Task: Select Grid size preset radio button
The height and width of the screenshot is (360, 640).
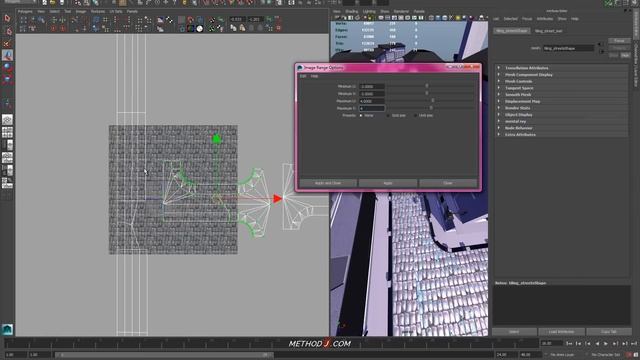Action: pos(388,116)
